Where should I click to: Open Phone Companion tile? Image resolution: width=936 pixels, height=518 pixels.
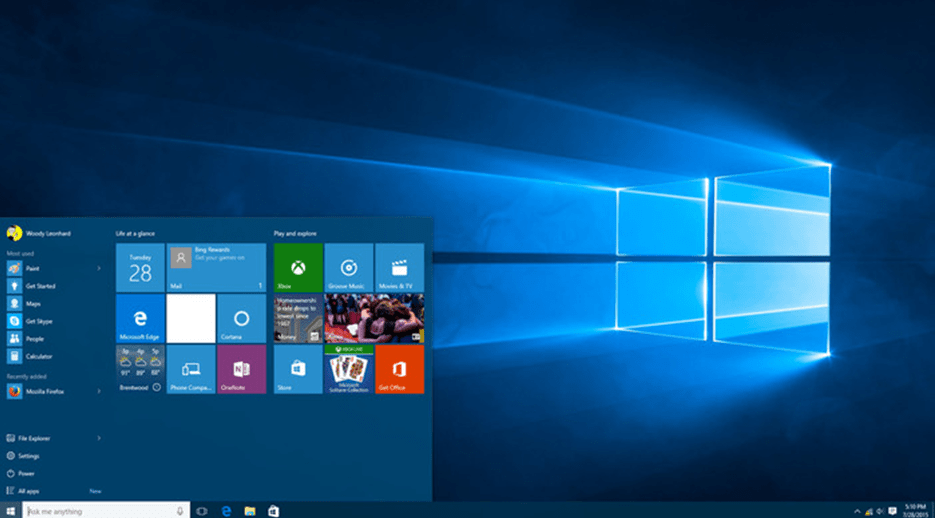tap(190, 369)
